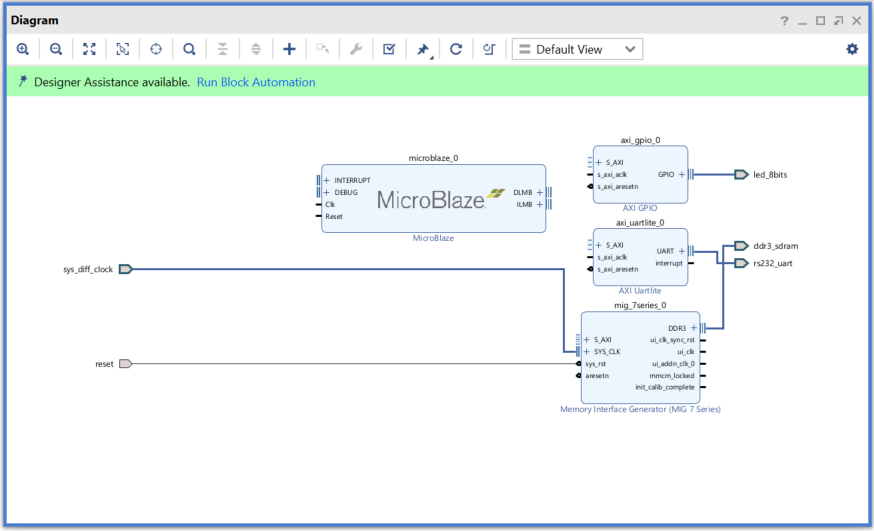Image resolution: width=874 pixels, height=531 pixels.
Task: Click the Optimize Routing icon
Action: [x=489, y=49]
